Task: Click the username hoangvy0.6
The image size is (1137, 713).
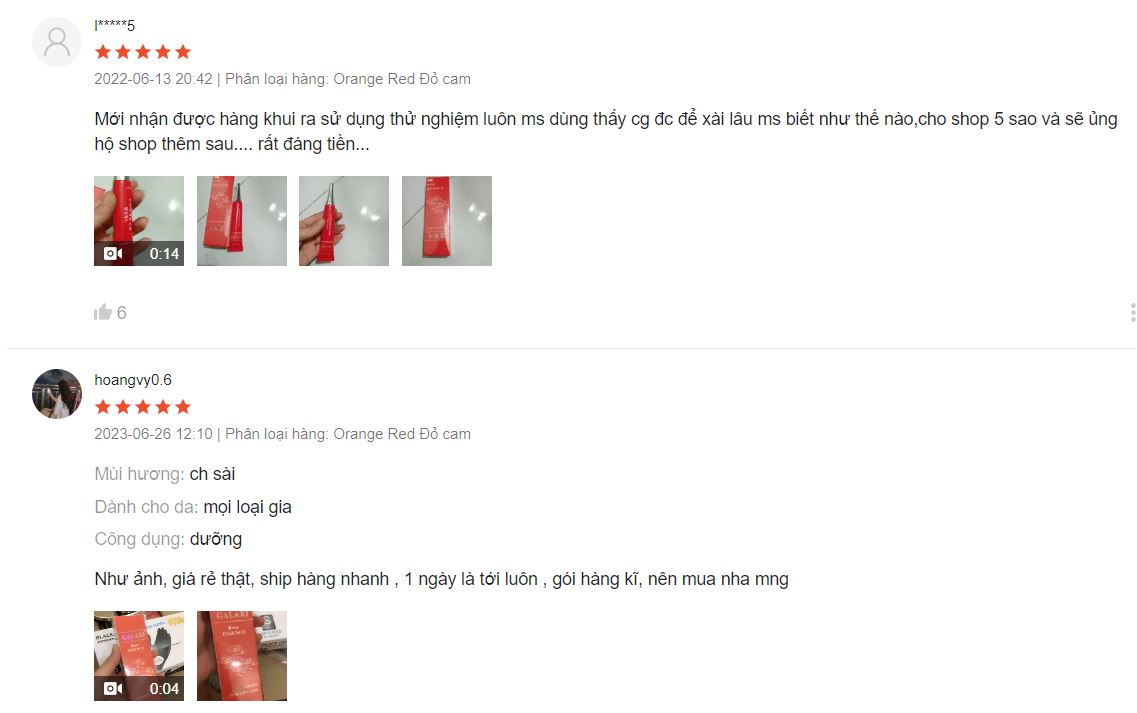Action: (x=133, y=380)
